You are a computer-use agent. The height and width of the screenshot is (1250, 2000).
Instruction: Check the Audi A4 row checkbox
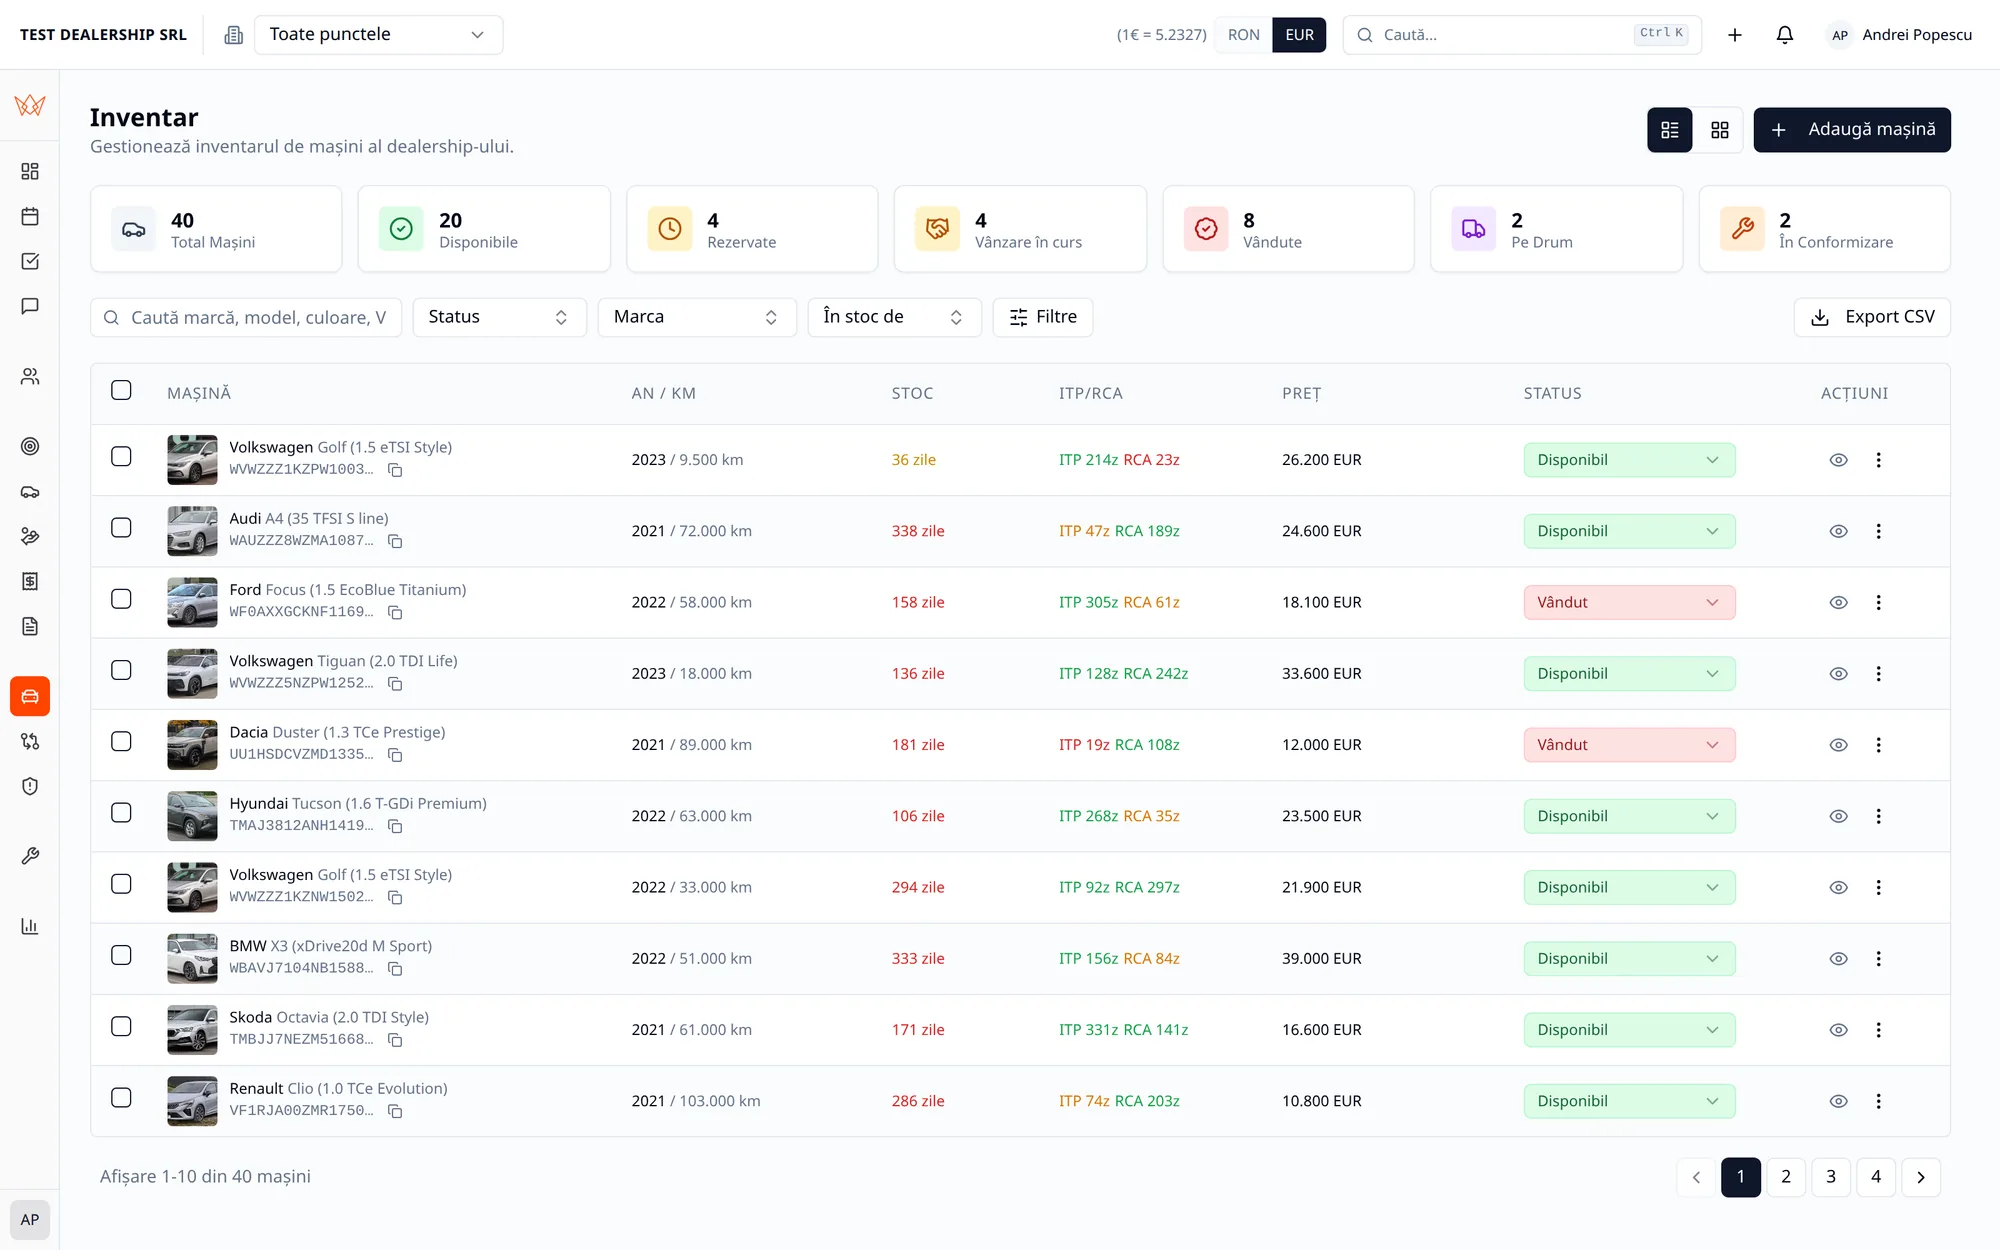(121, 527)
